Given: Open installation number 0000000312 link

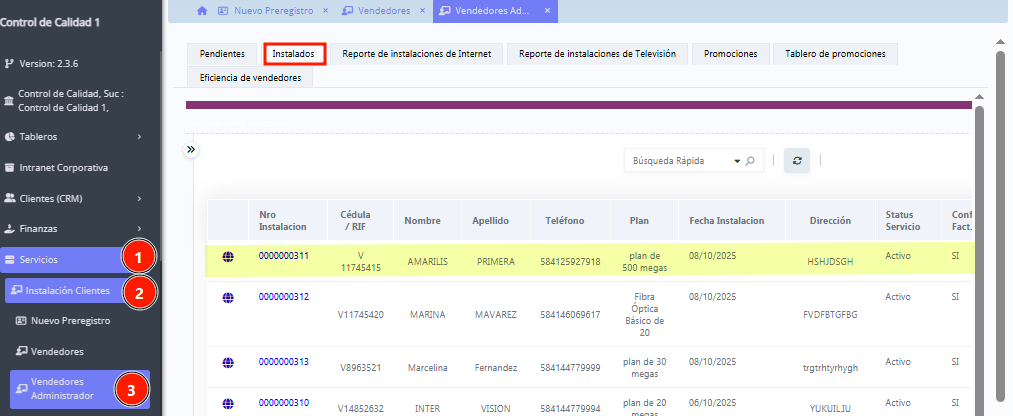Looking at the screenshot, I should click(284, 297).
